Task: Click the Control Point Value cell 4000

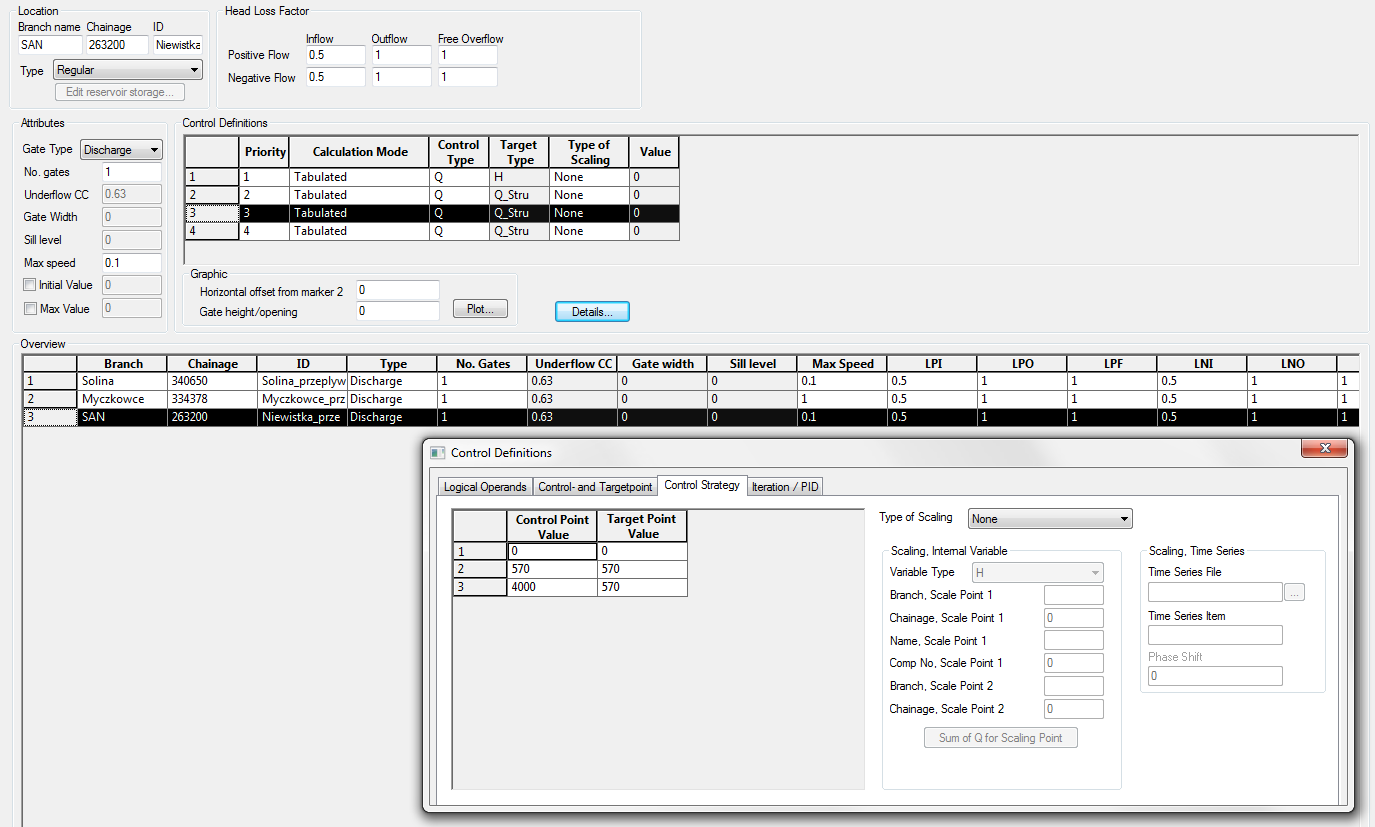Action: pyautogui.click(x=552, y=587)
